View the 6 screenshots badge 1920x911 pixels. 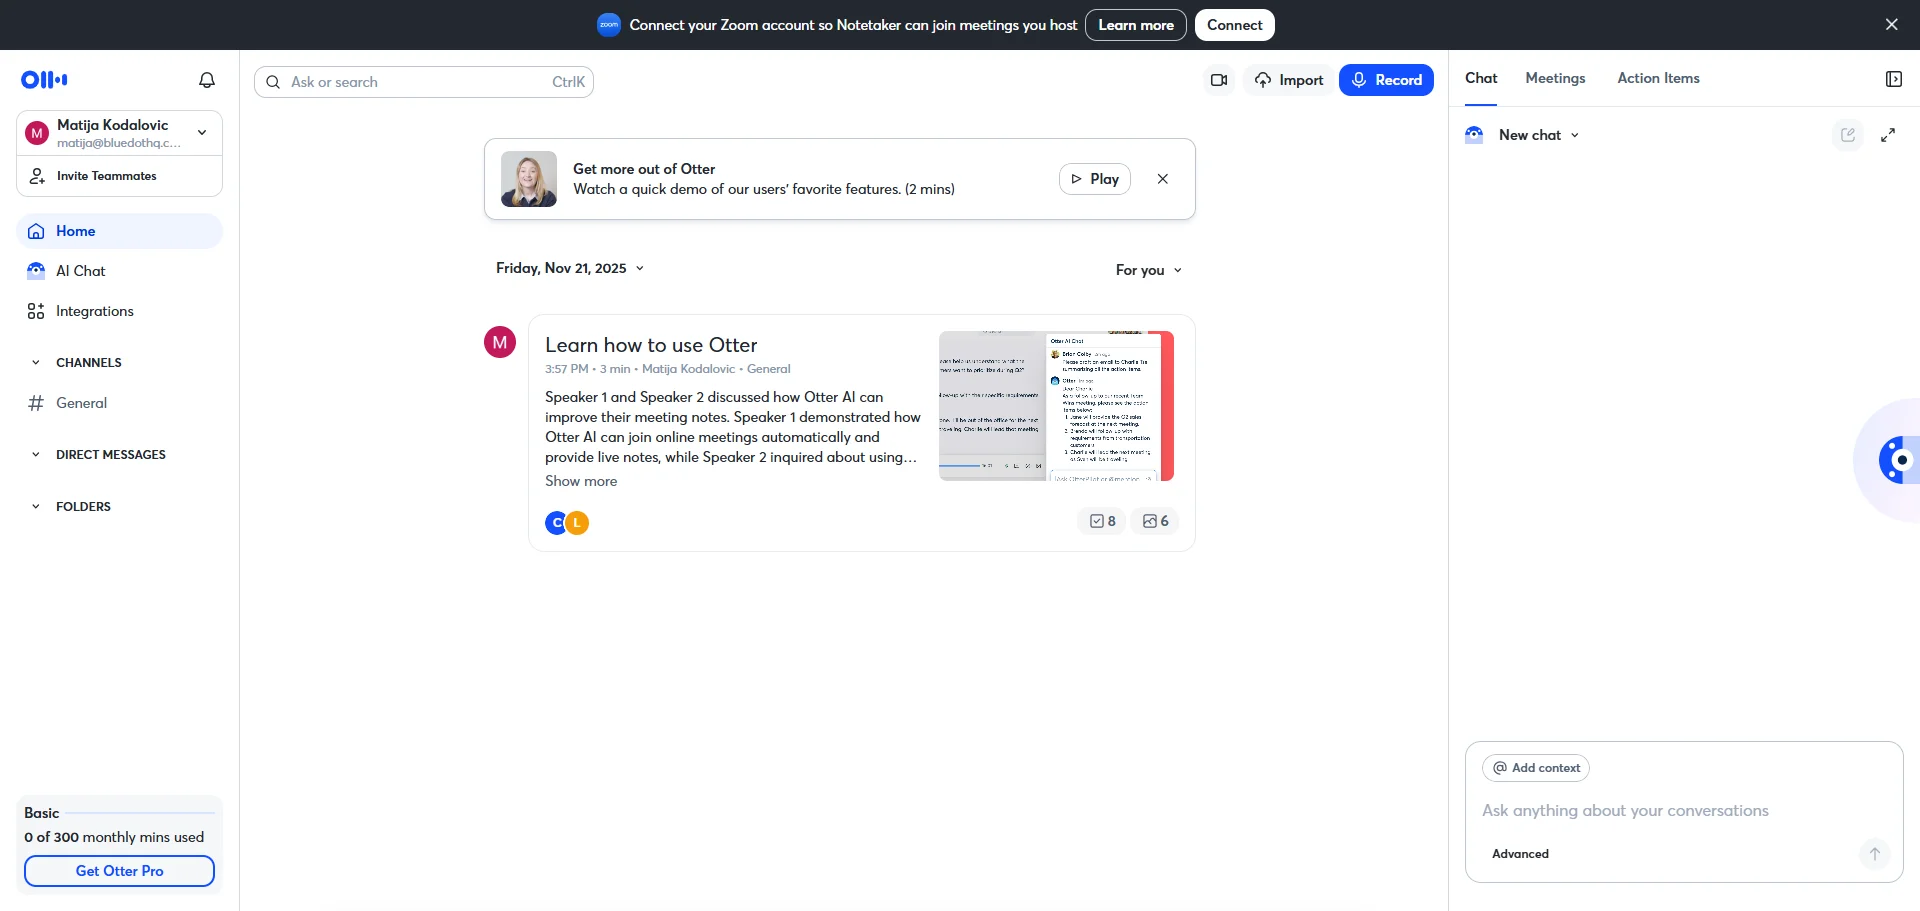coord(1155,521)
